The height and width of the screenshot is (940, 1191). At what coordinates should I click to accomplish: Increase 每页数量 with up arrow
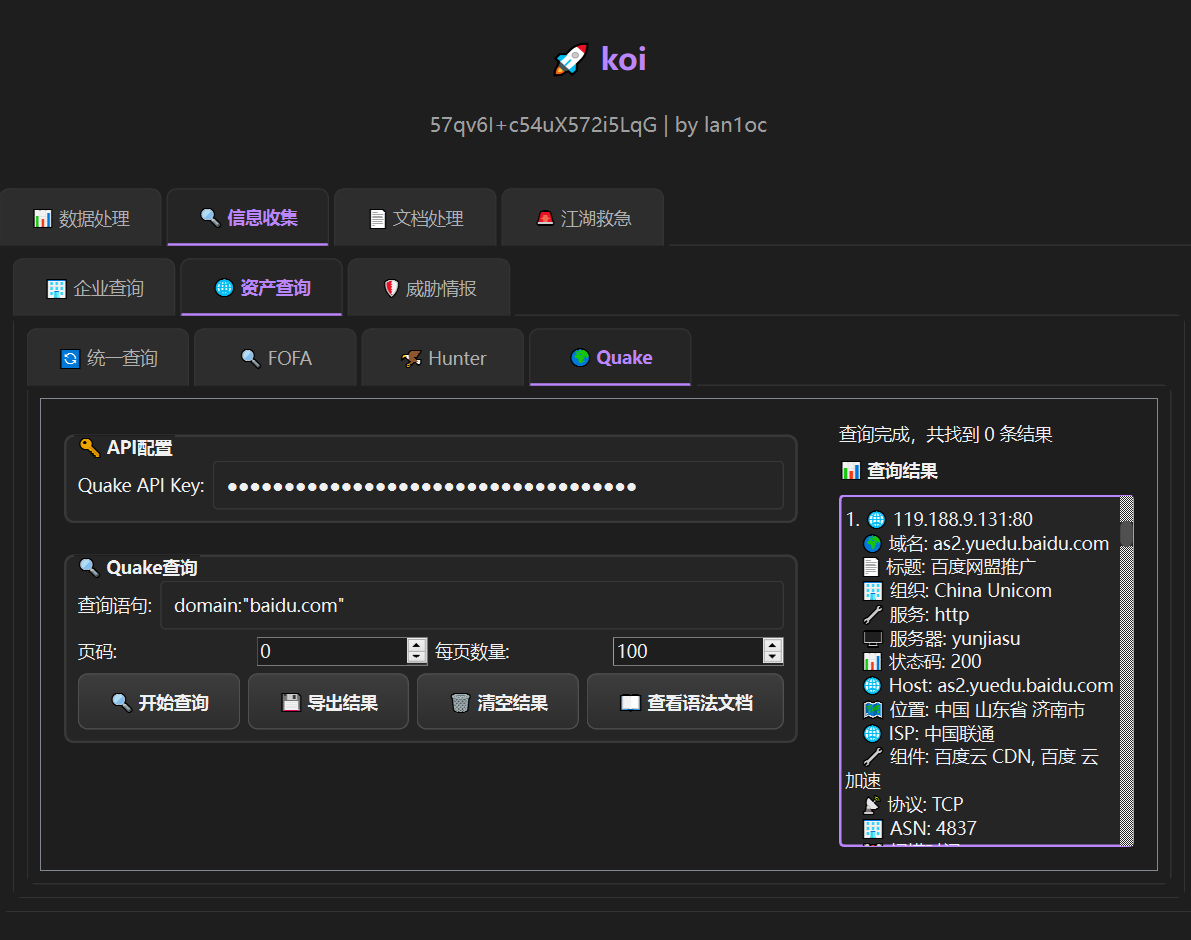772,645
